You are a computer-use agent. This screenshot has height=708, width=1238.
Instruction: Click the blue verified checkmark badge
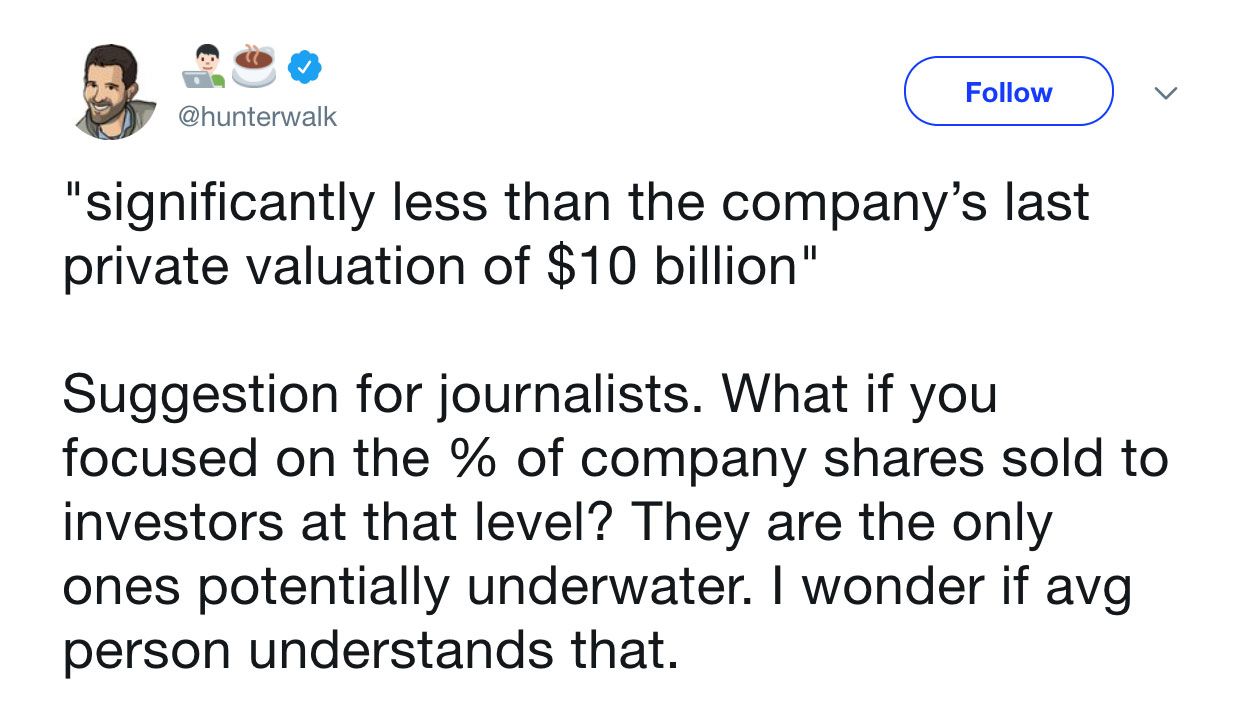click(x=305, y=68)
